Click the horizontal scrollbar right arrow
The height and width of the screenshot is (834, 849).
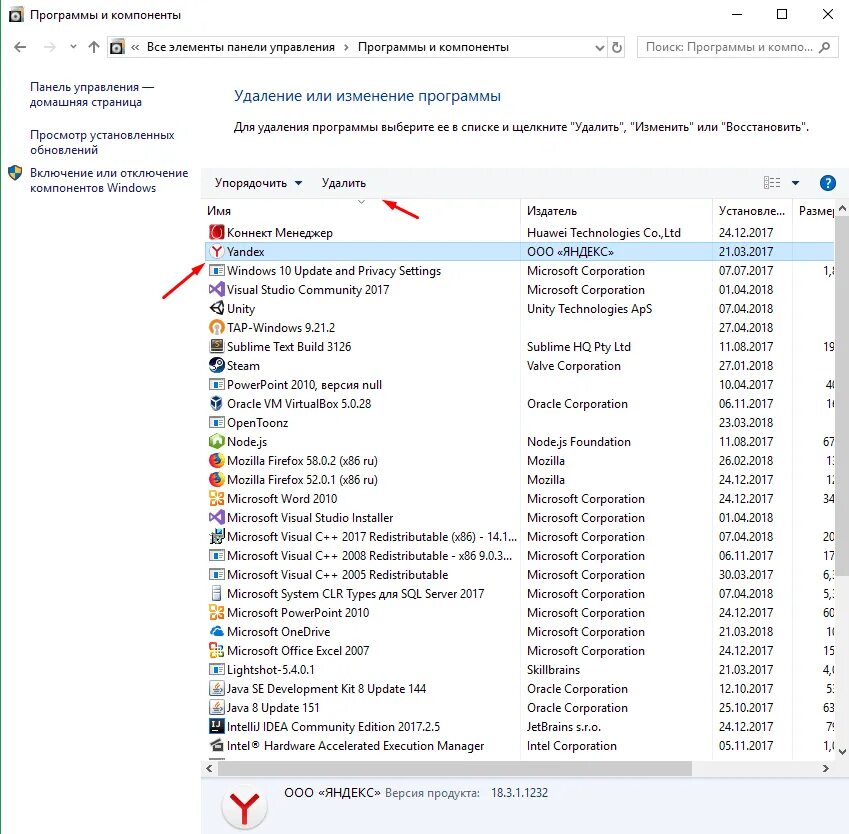(826, 768)
